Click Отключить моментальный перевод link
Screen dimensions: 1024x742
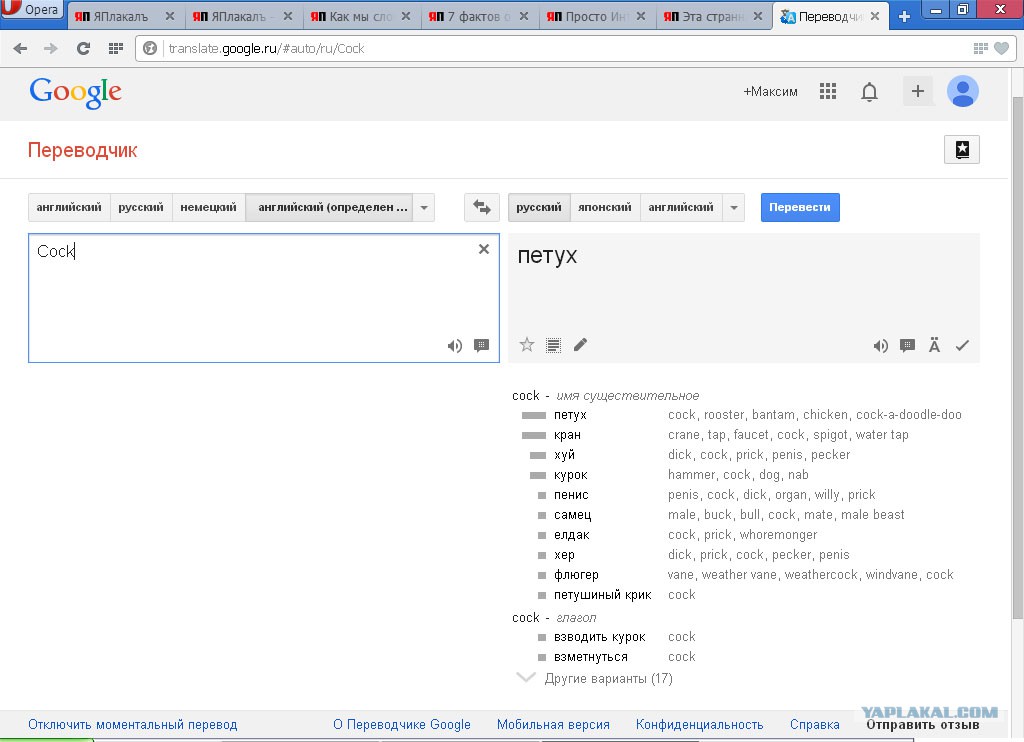click(133, 724)
